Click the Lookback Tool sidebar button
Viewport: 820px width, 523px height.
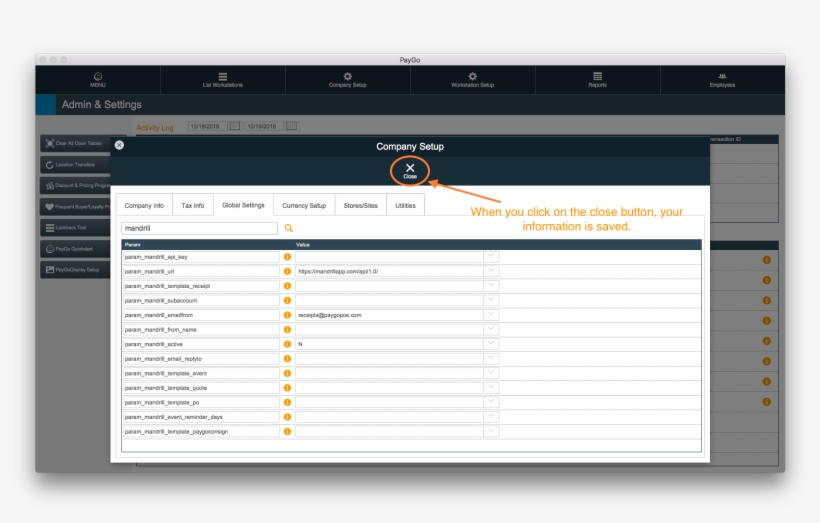coord(75,228)
